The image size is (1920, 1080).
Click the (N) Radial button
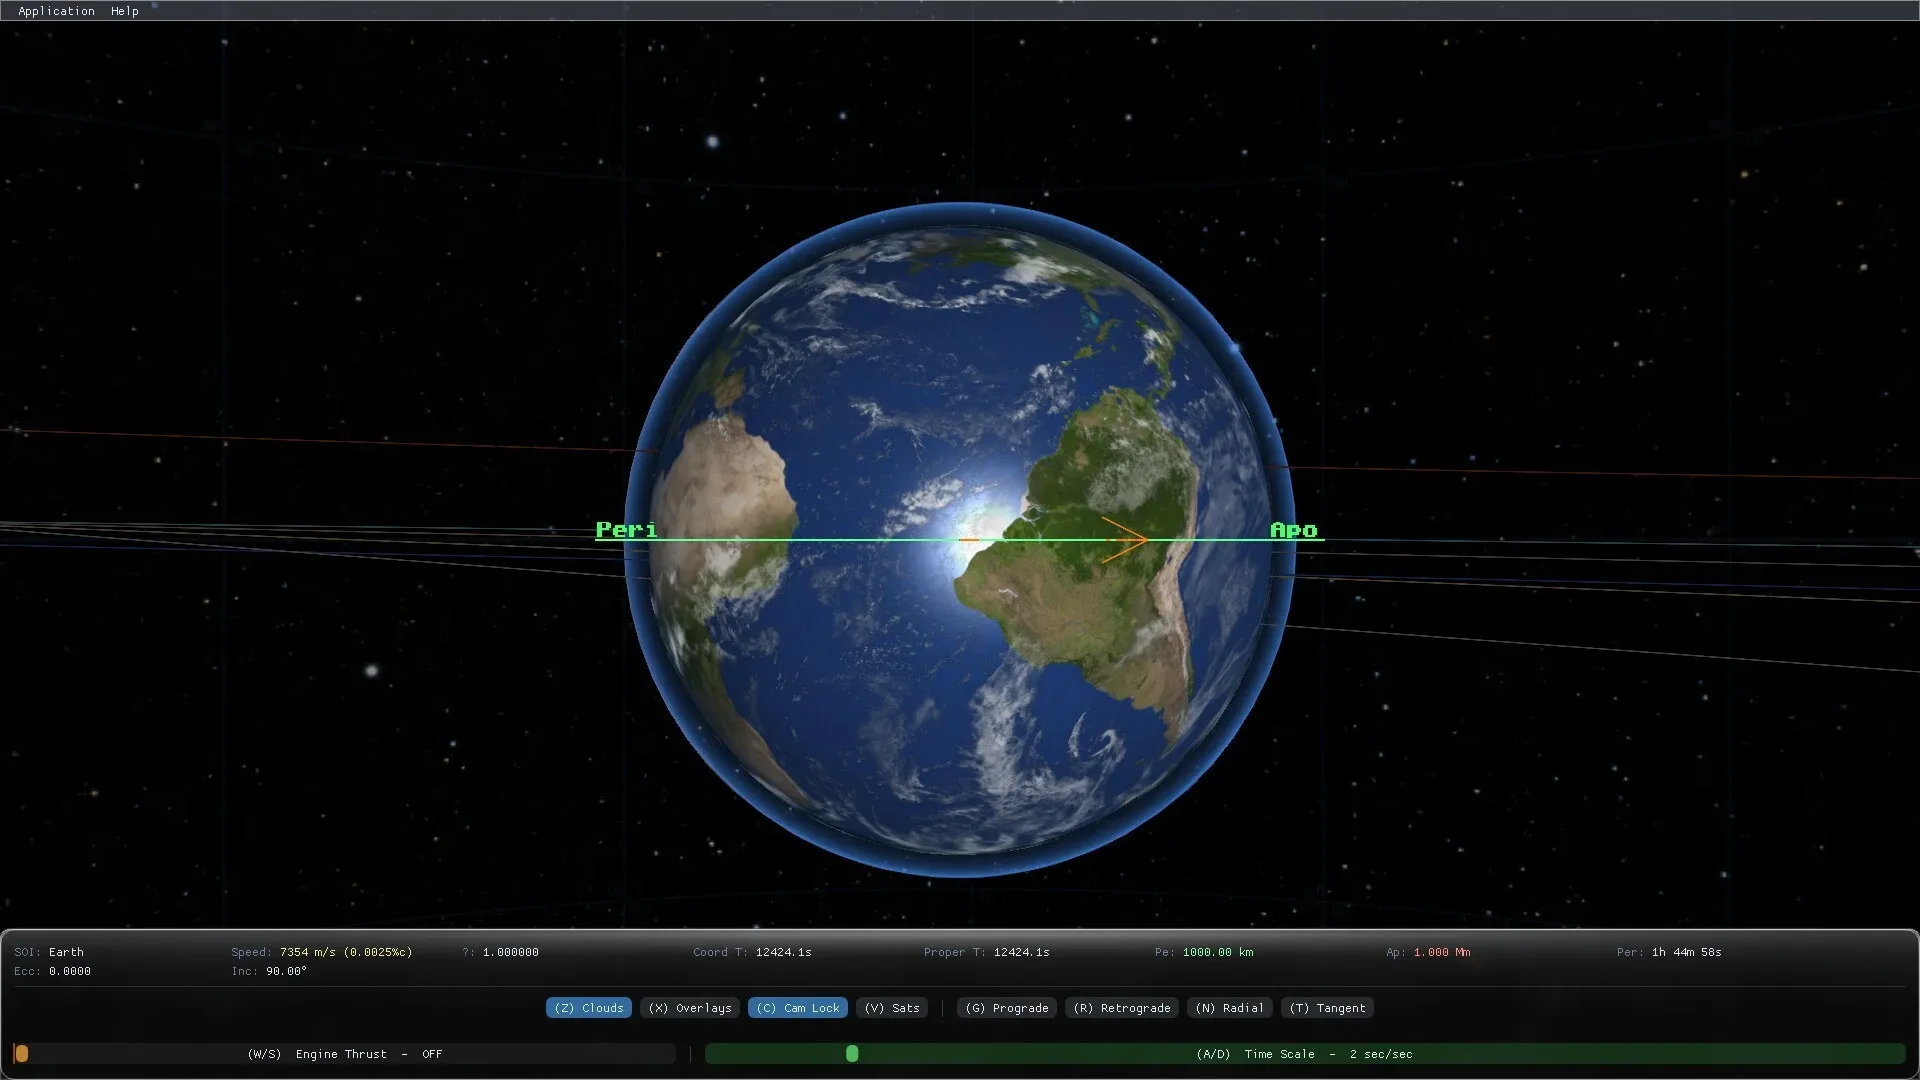pos(1230,1008)
